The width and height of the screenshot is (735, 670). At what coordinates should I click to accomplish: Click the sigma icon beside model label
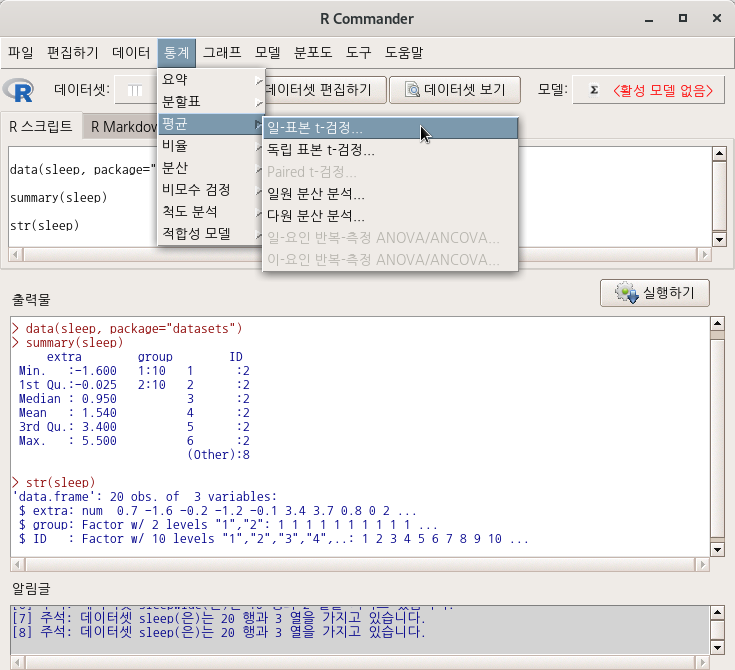(x=594, y=90)
